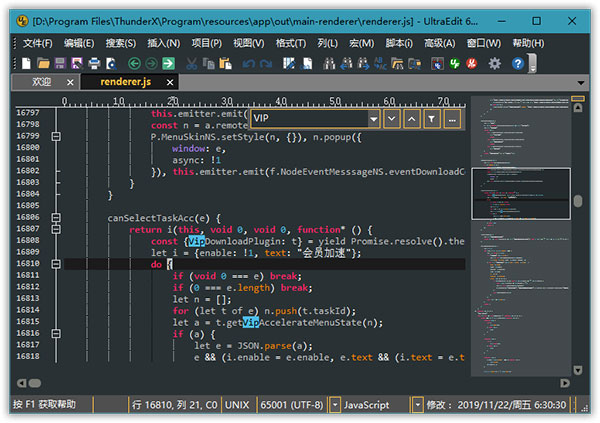Switch to the 欢迎 tab

pos(41,82)
